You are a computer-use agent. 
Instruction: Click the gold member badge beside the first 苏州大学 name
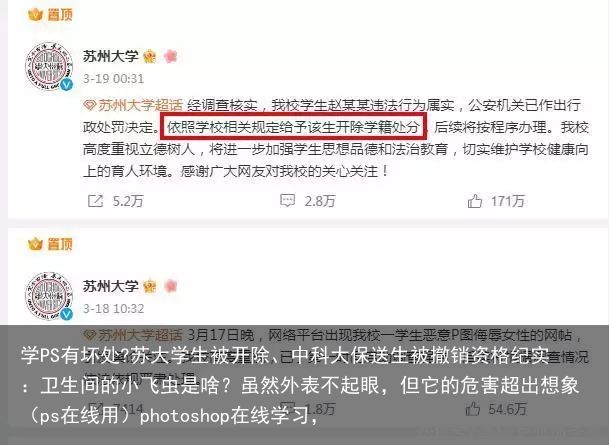coord(150,57)
